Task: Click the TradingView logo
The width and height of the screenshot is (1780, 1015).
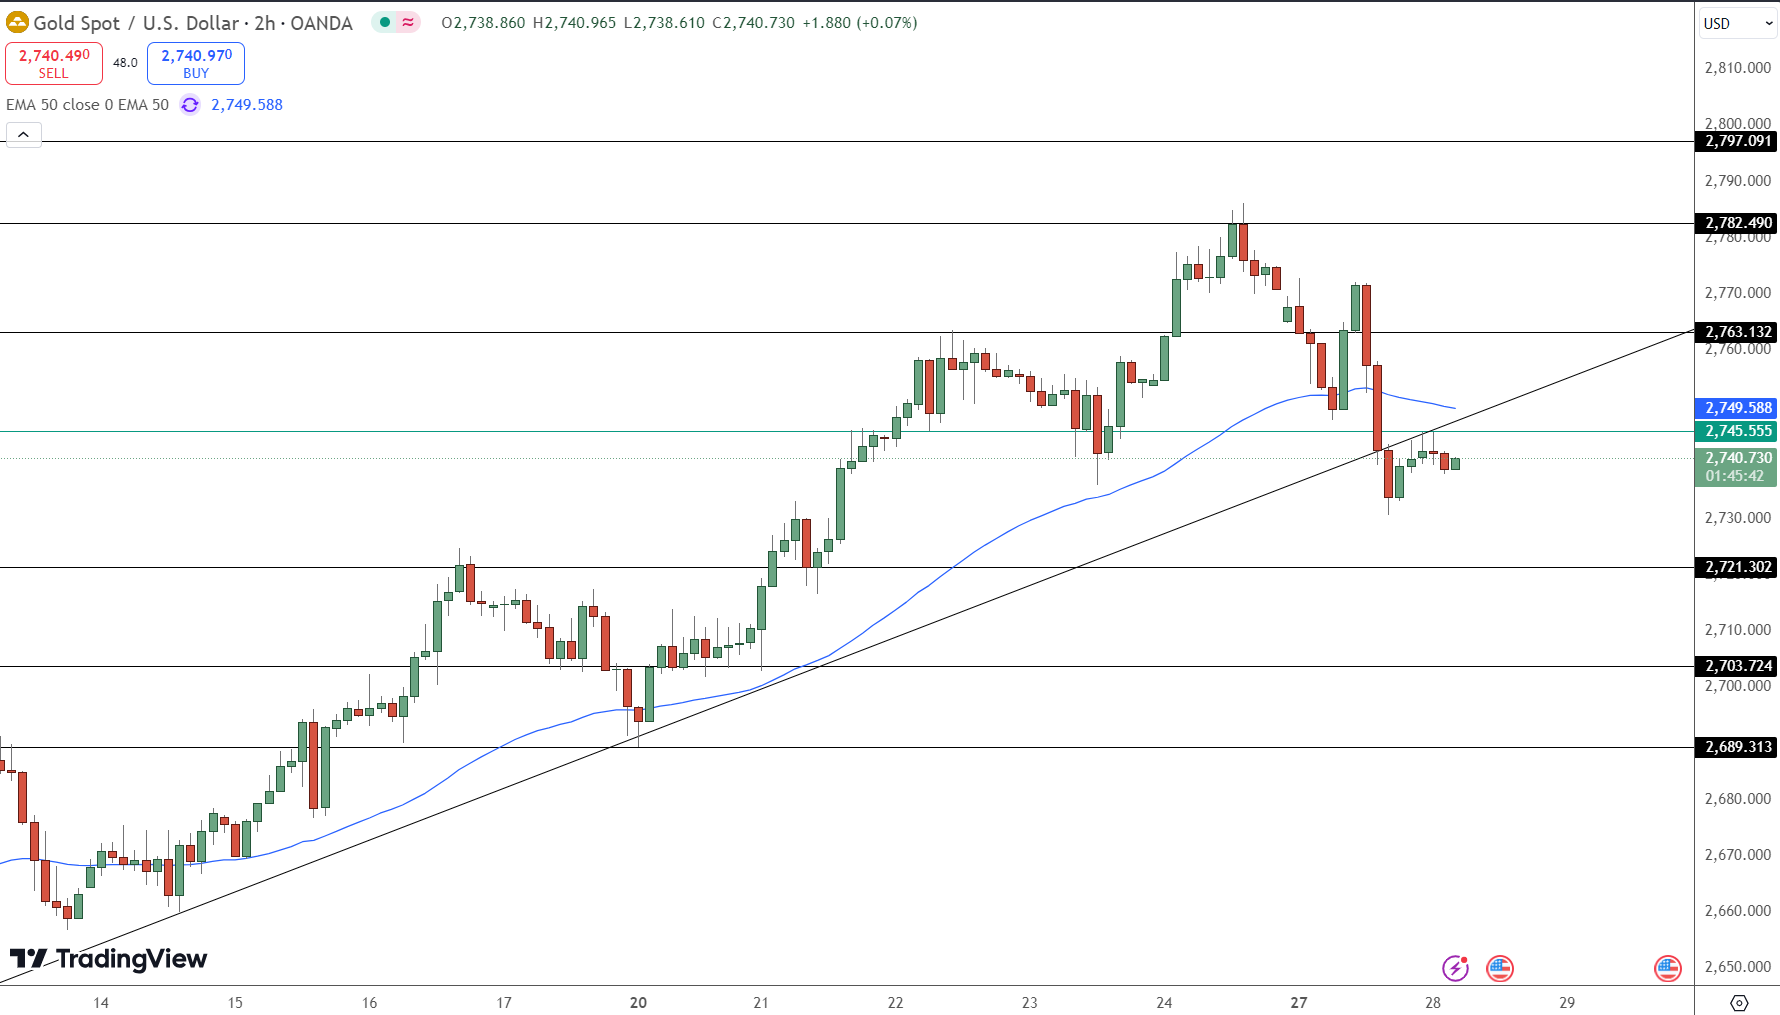Action: click(108, 959)
